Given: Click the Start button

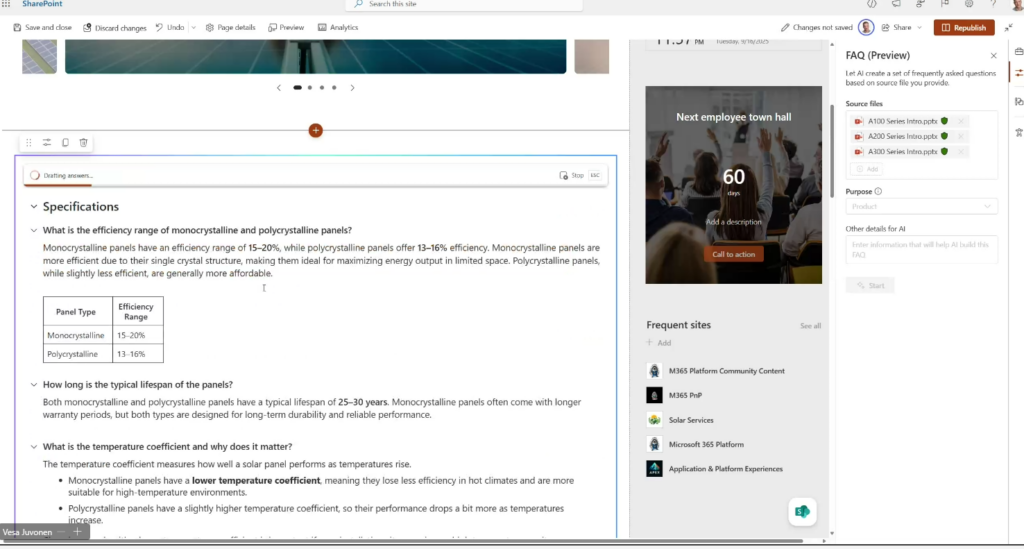Looking at the screenshot, I should pyautogui.click(x=870, y=285).
